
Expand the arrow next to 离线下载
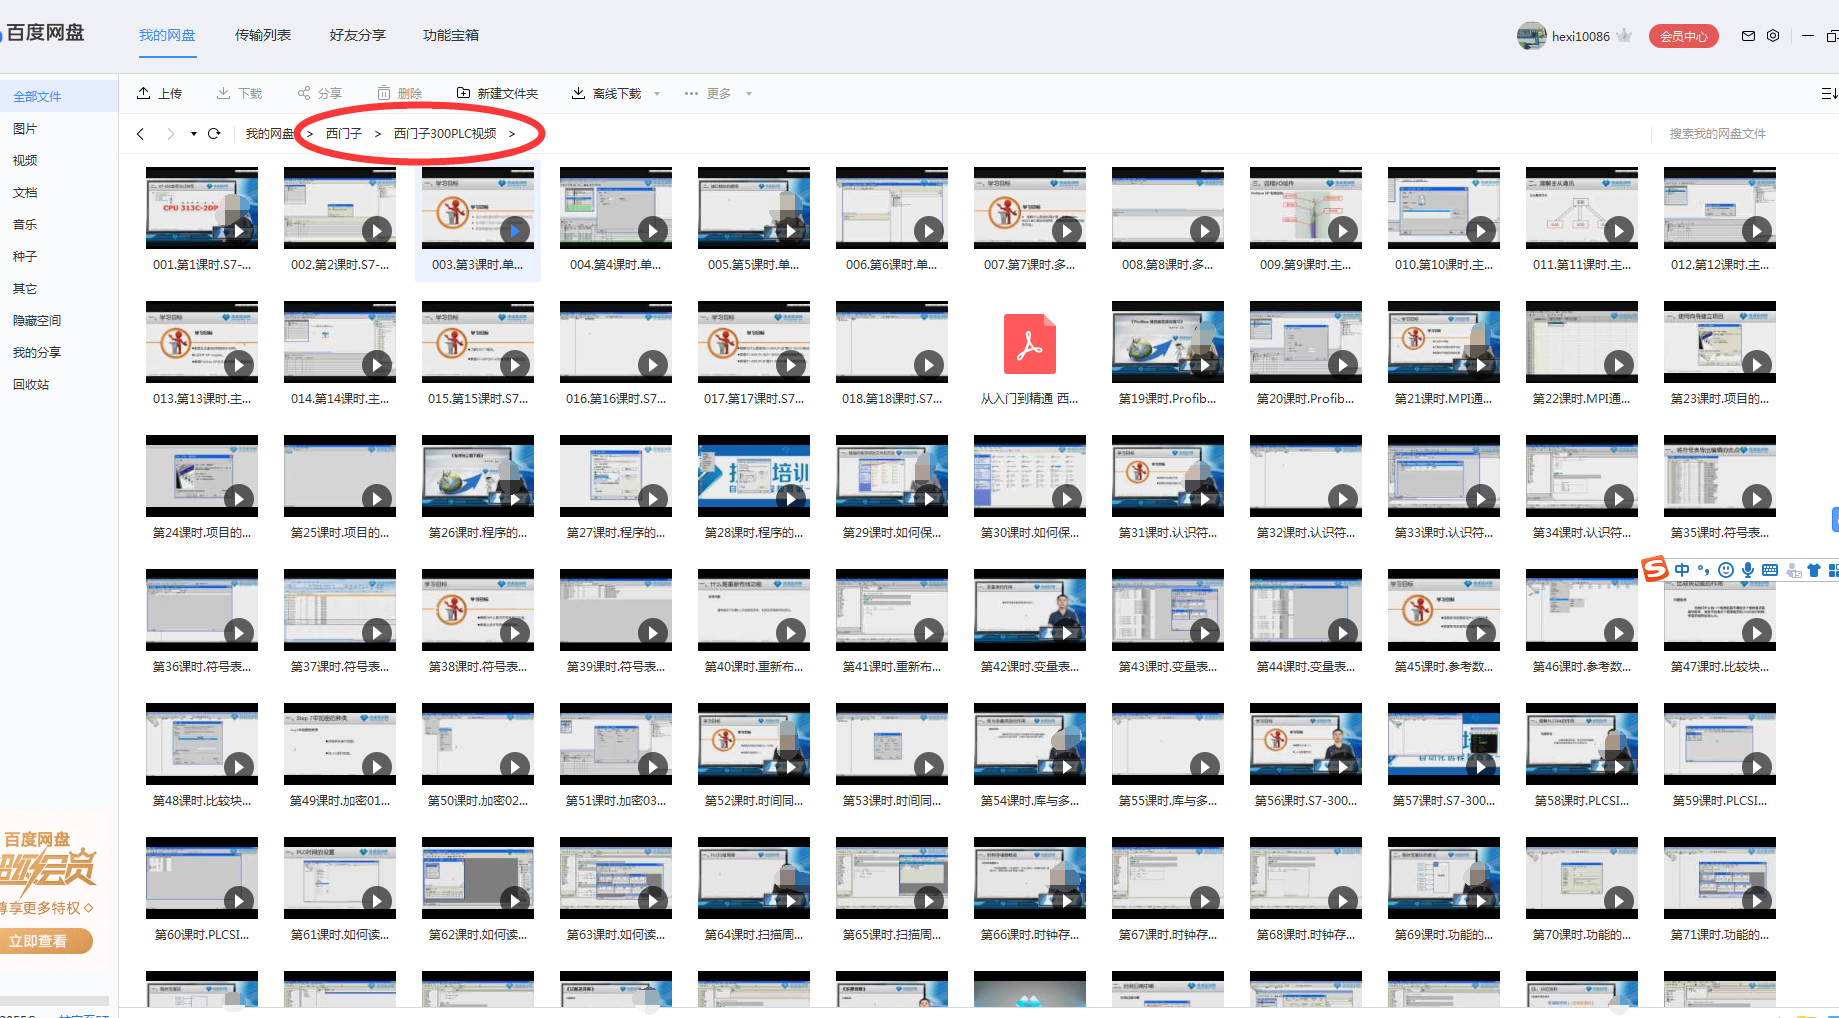click(657, 94)
